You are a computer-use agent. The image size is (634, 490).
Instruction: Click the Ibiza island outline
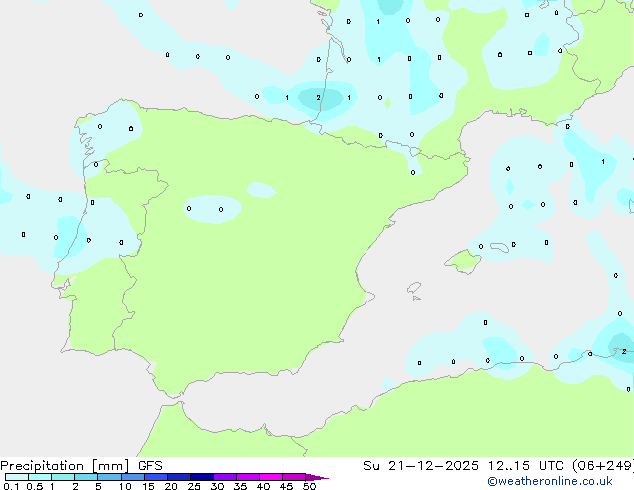414,288
